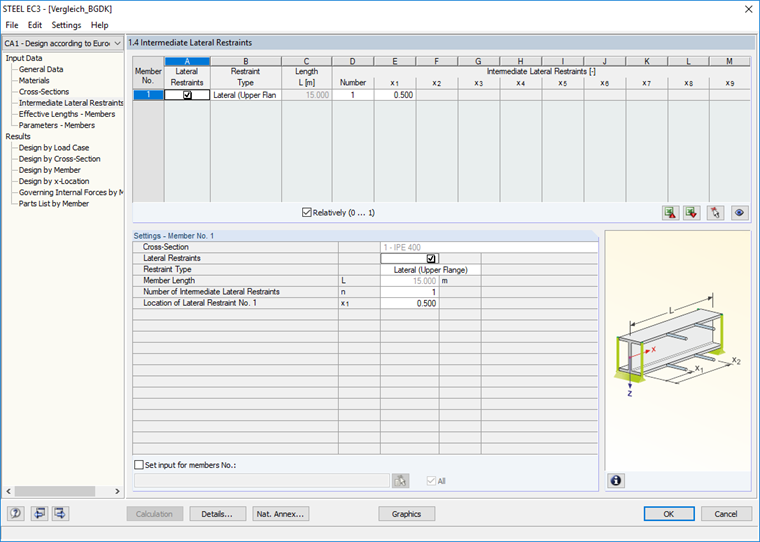Select member row header 1 in table
Image resolution: width=760 pixels, height=542 pixels.
click(x=148, y=95)
